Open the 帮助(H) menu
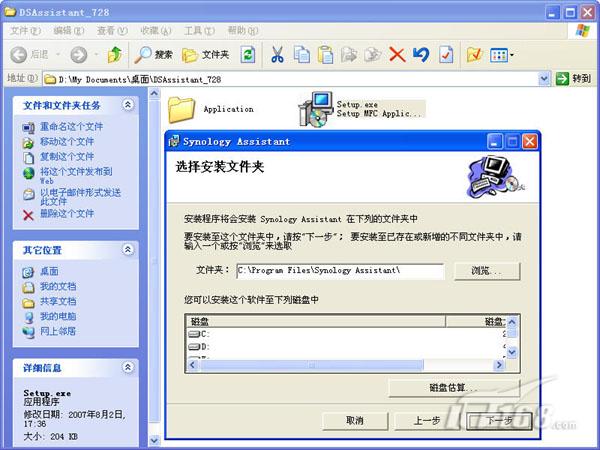 tap(243, 31)
